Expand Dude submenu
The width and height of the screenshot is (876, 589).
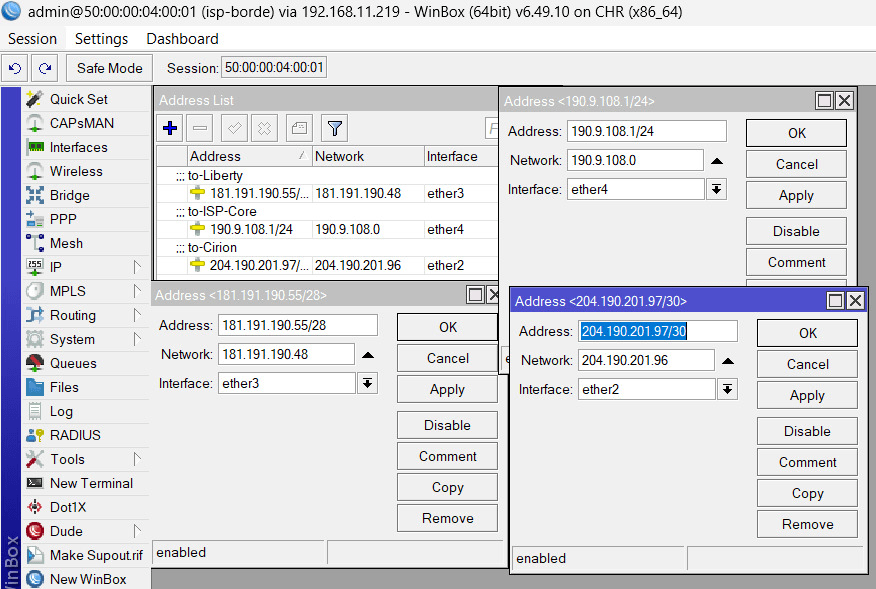137,531
